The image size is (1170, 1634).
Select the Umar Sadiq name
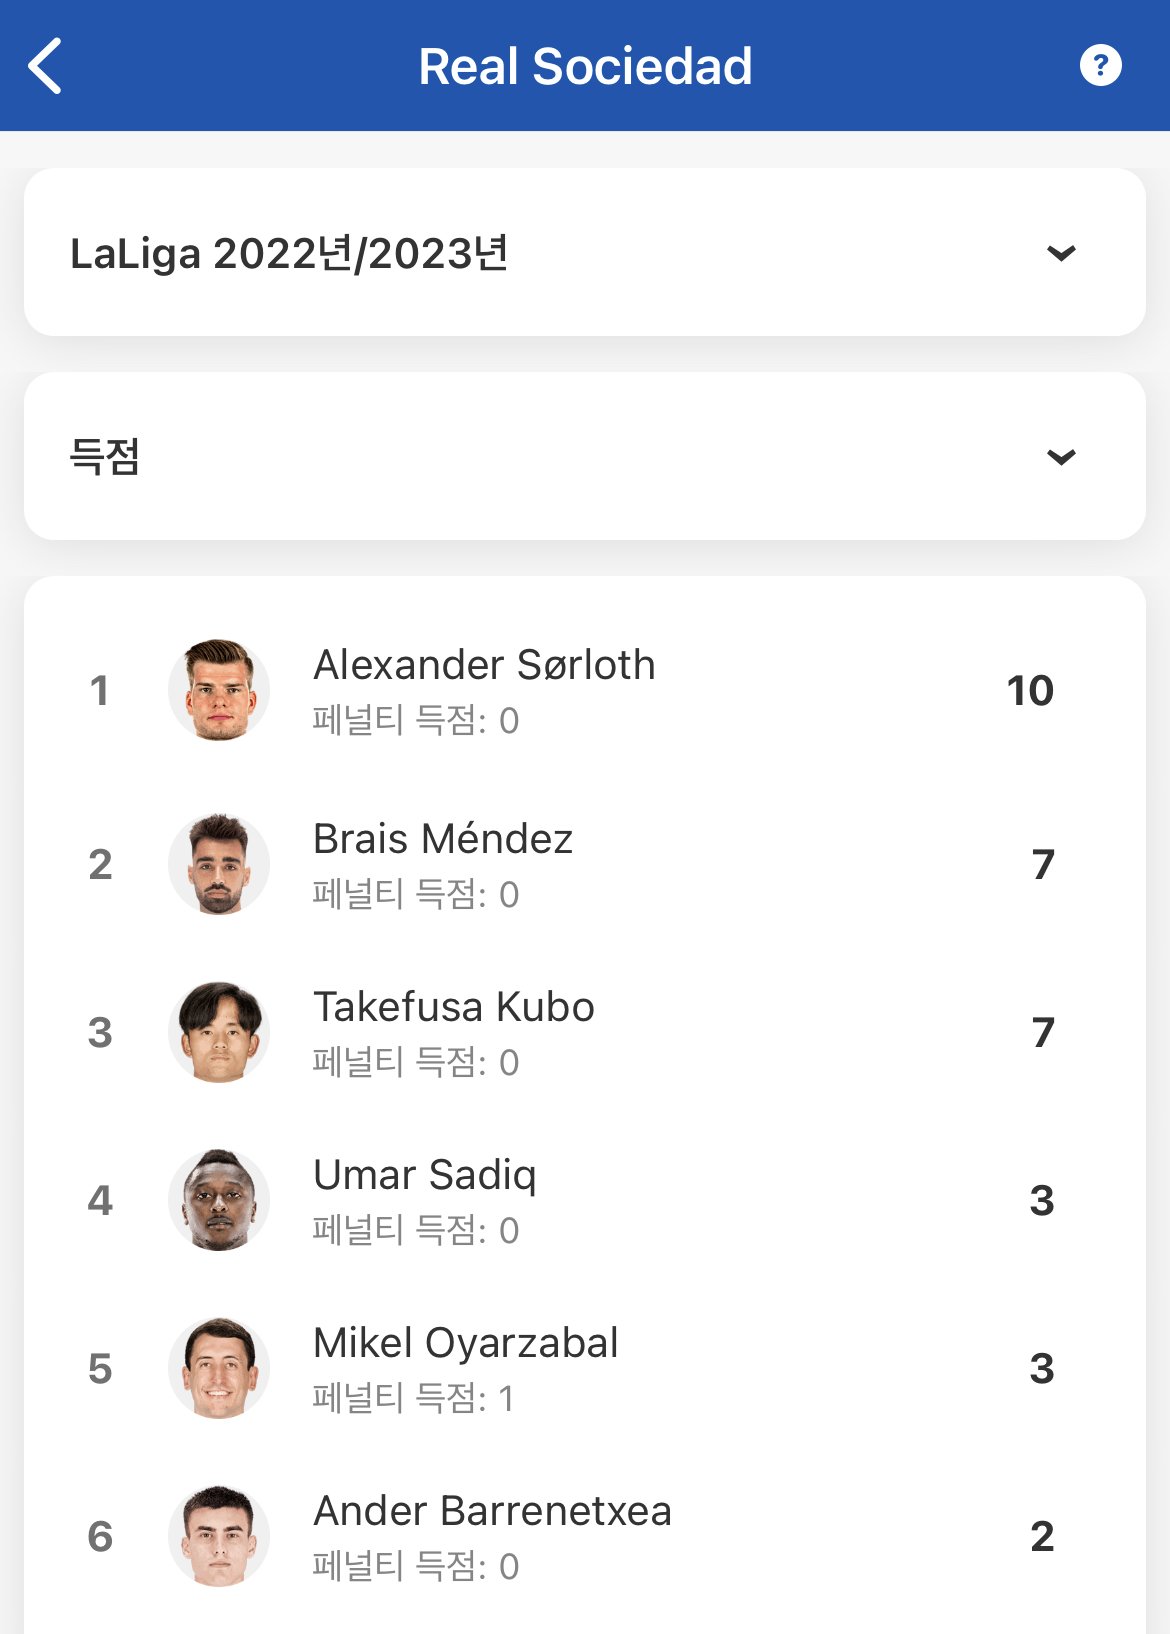click(x=425, y=1175)
